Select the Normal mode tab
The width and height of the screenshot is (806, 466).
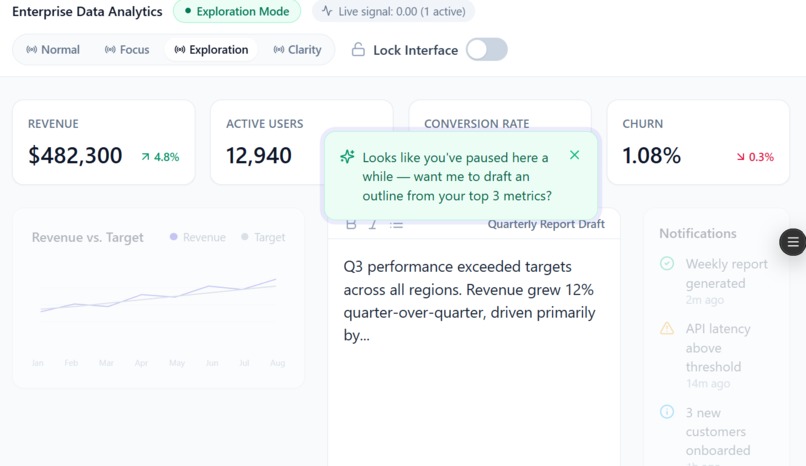(53, 50)
